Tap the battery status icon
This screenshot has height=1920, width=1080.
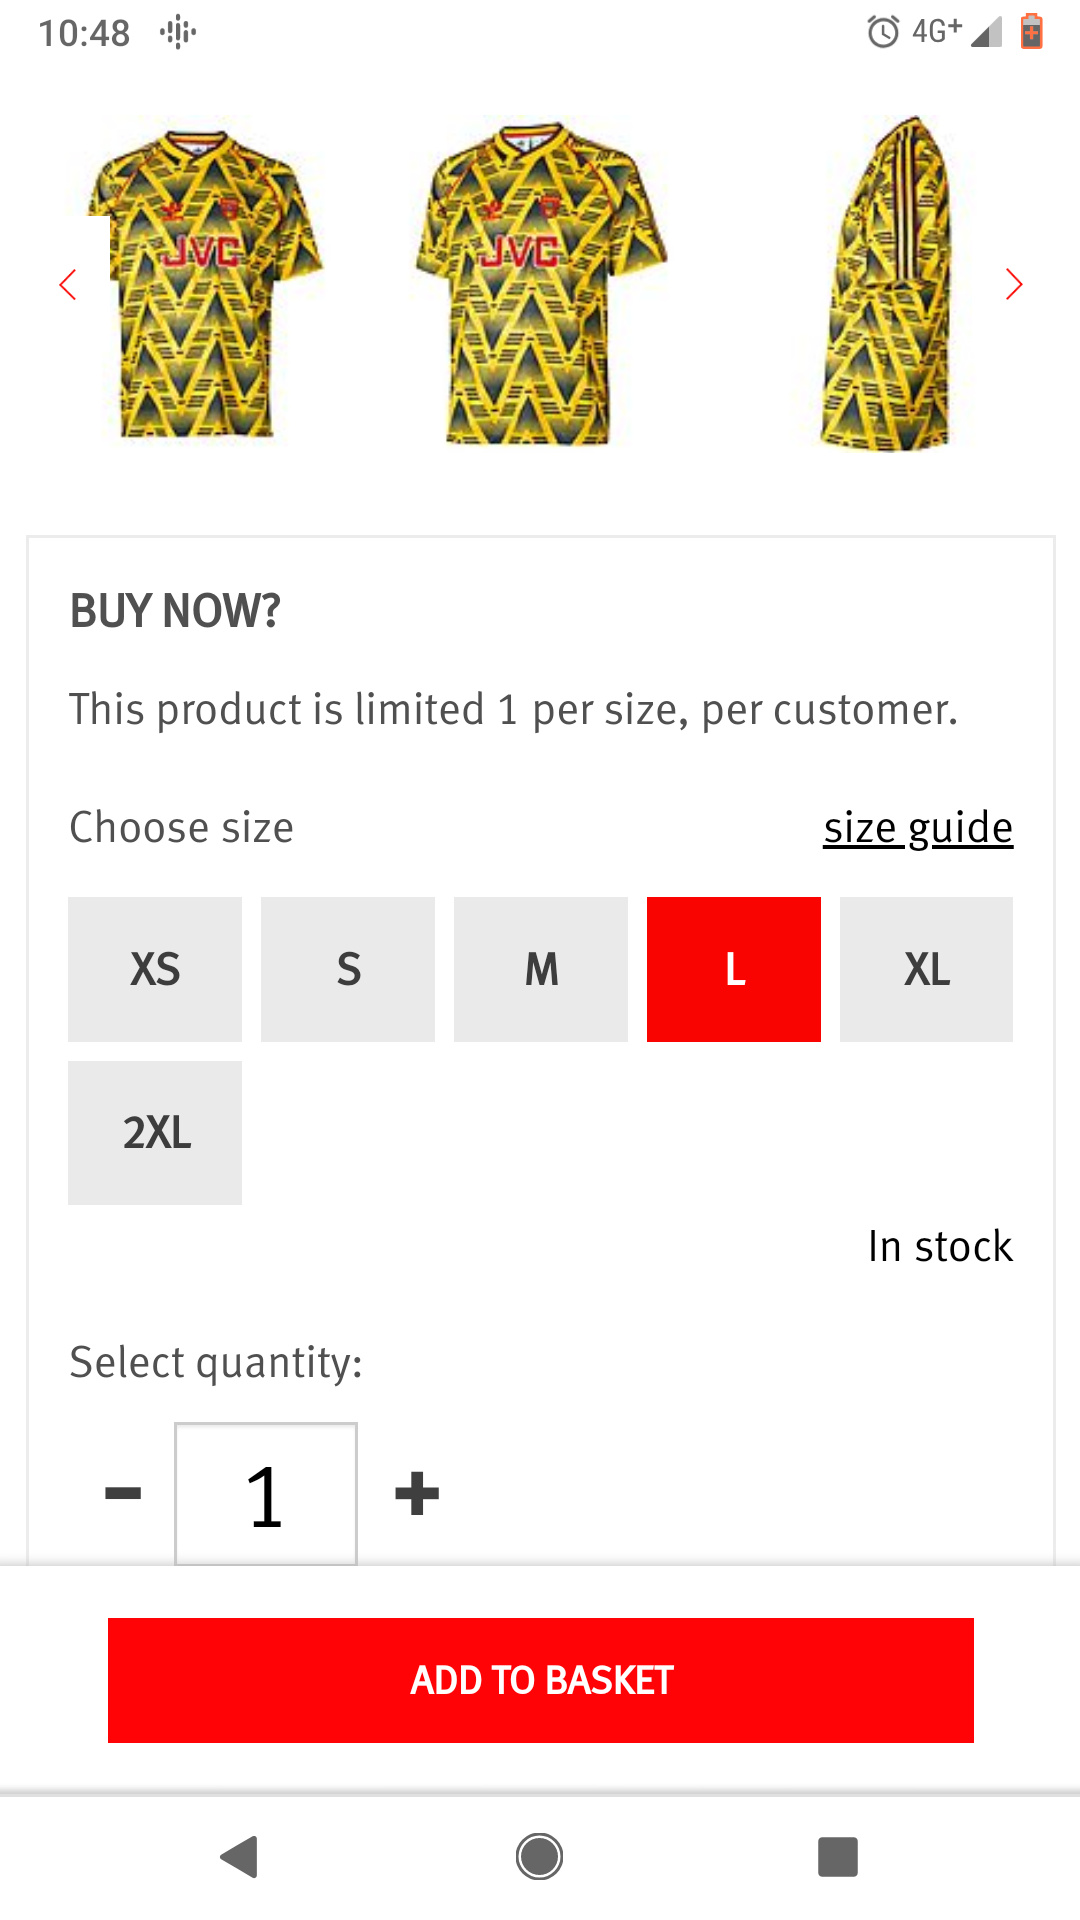[1031, 32]
